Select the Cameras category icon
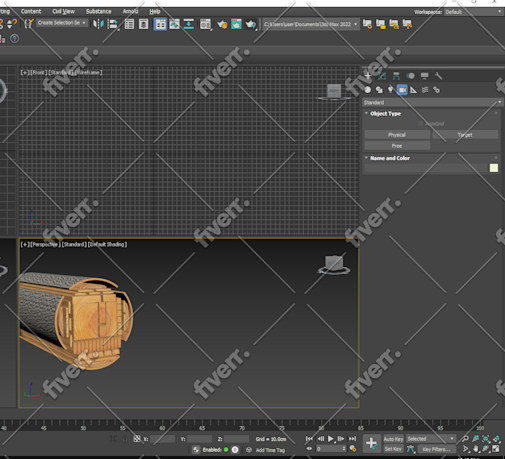Image resolution: width=505 pixels, height=459 pixels. pos(402,90)
